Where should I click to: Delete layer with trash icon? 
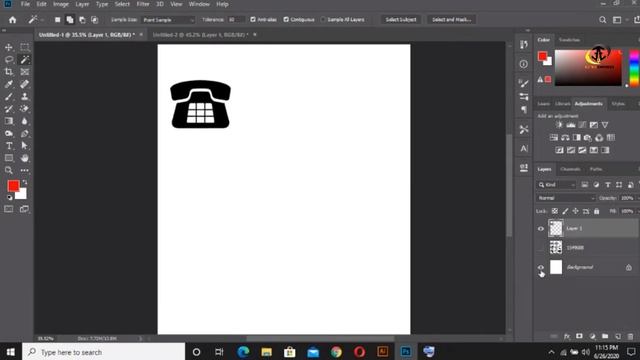click(x=631, y=336)
